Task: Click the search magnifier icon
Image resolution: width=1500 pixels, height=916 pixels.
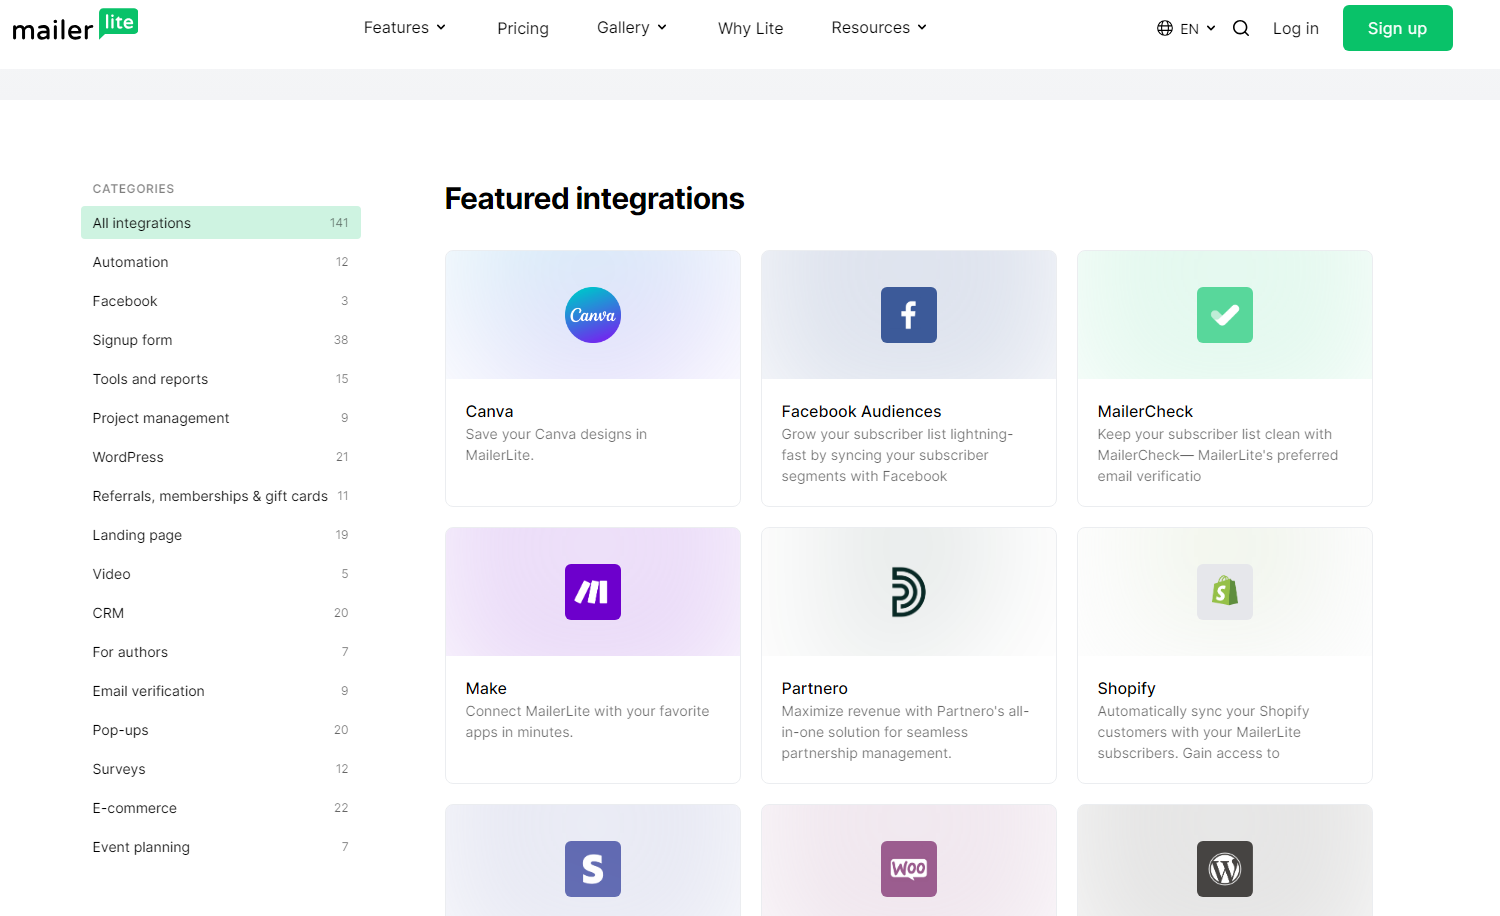Action: pyautogui.click(x=1241, y=28)
